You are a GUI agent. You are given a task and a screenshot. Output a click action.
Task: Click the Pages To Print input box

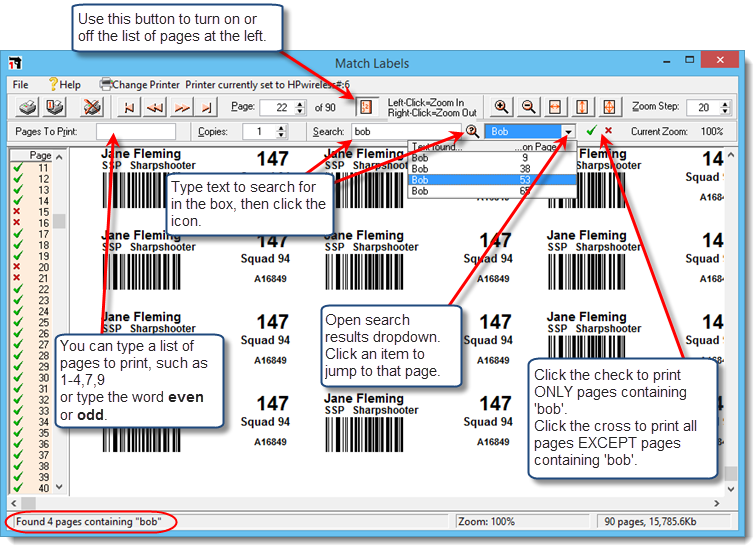136,131
